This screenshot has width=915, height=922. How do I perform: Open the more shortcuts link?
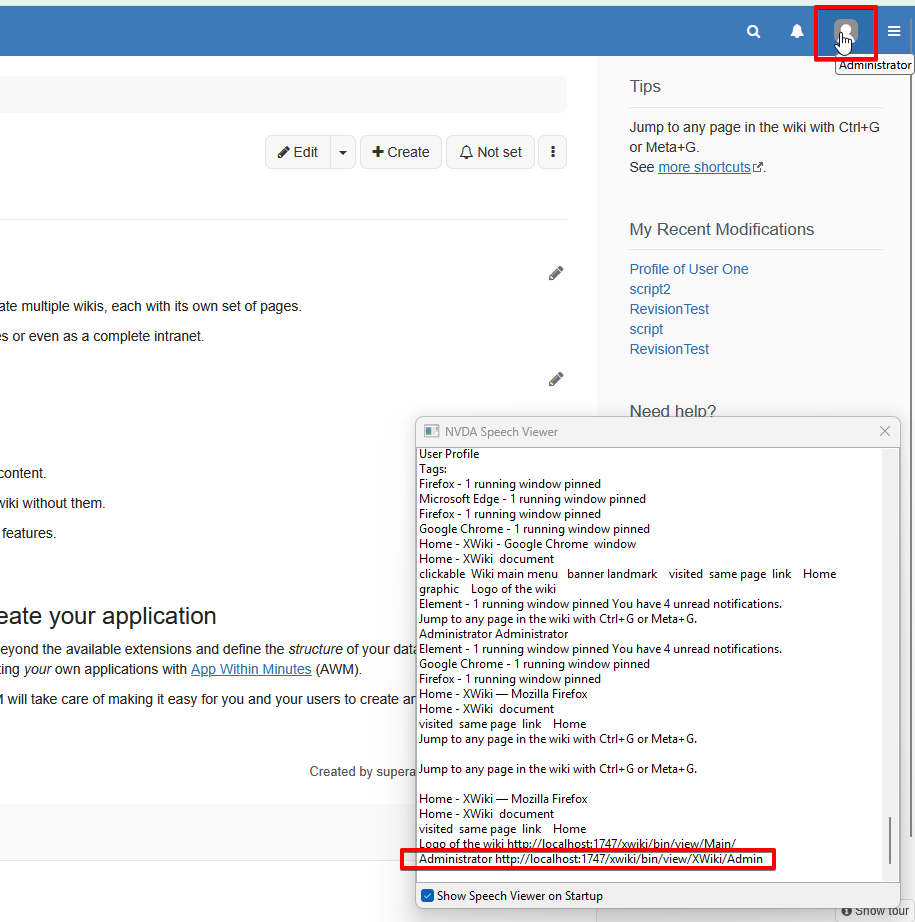(x=704, y=167)
